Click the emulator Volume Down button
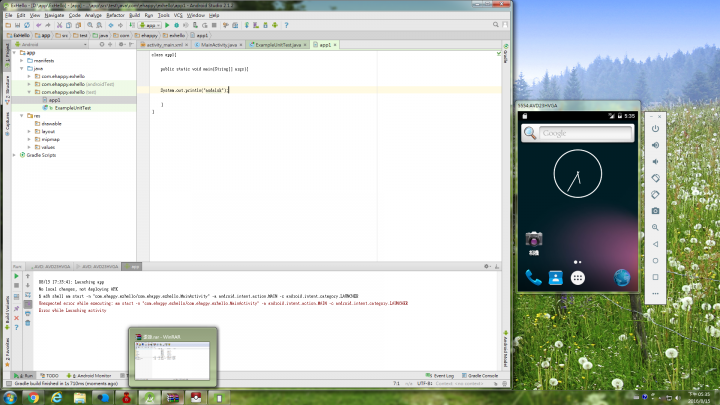Image resolution: width=720 pixels, height=405 pixels. (655, 162)
